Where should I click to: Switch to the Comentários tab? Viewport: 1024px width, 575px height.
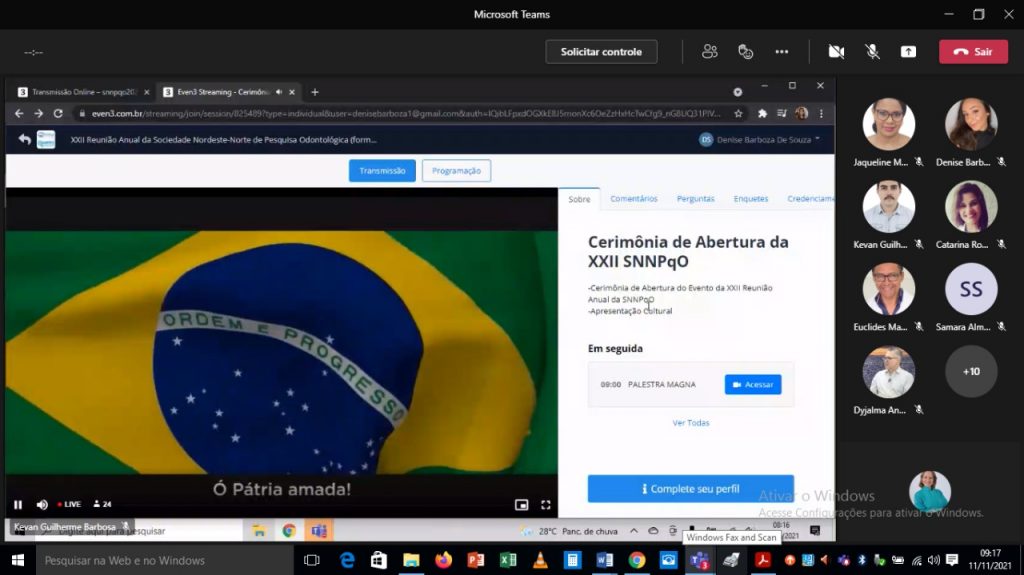tap(633, 199)
